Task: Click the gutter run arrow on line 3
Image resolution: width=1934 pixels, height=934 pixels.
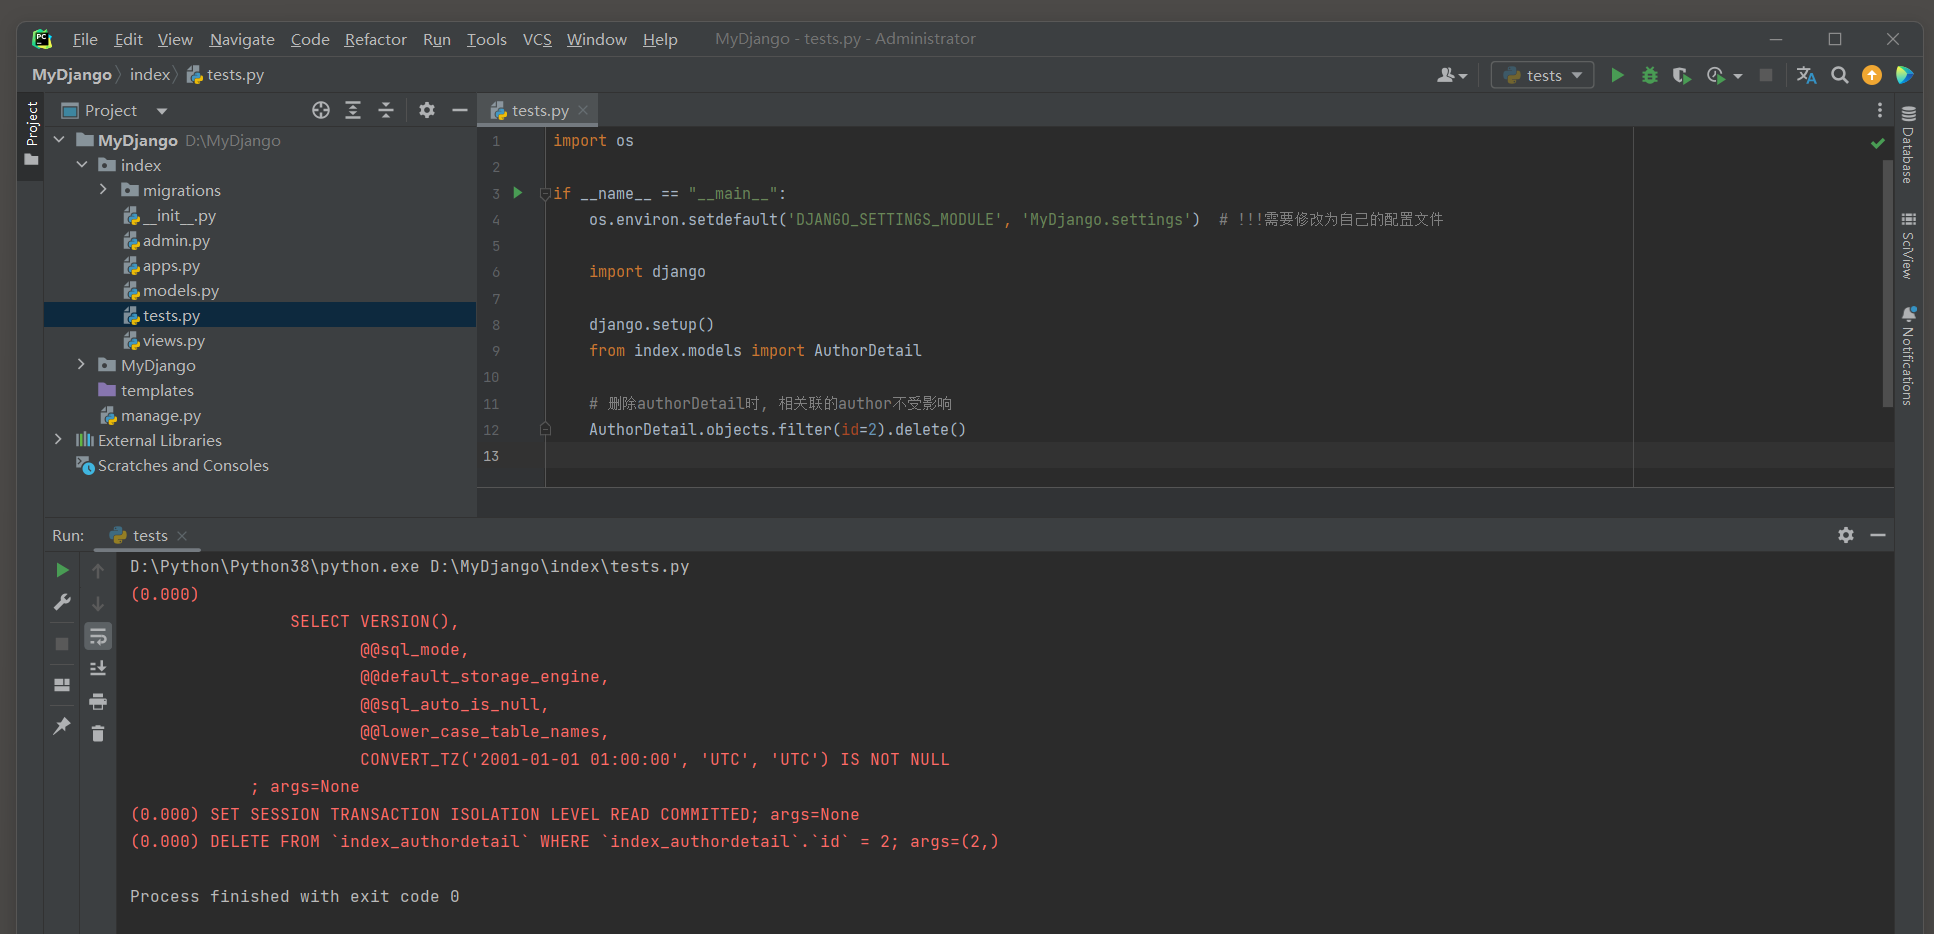Action: [518, 192]
